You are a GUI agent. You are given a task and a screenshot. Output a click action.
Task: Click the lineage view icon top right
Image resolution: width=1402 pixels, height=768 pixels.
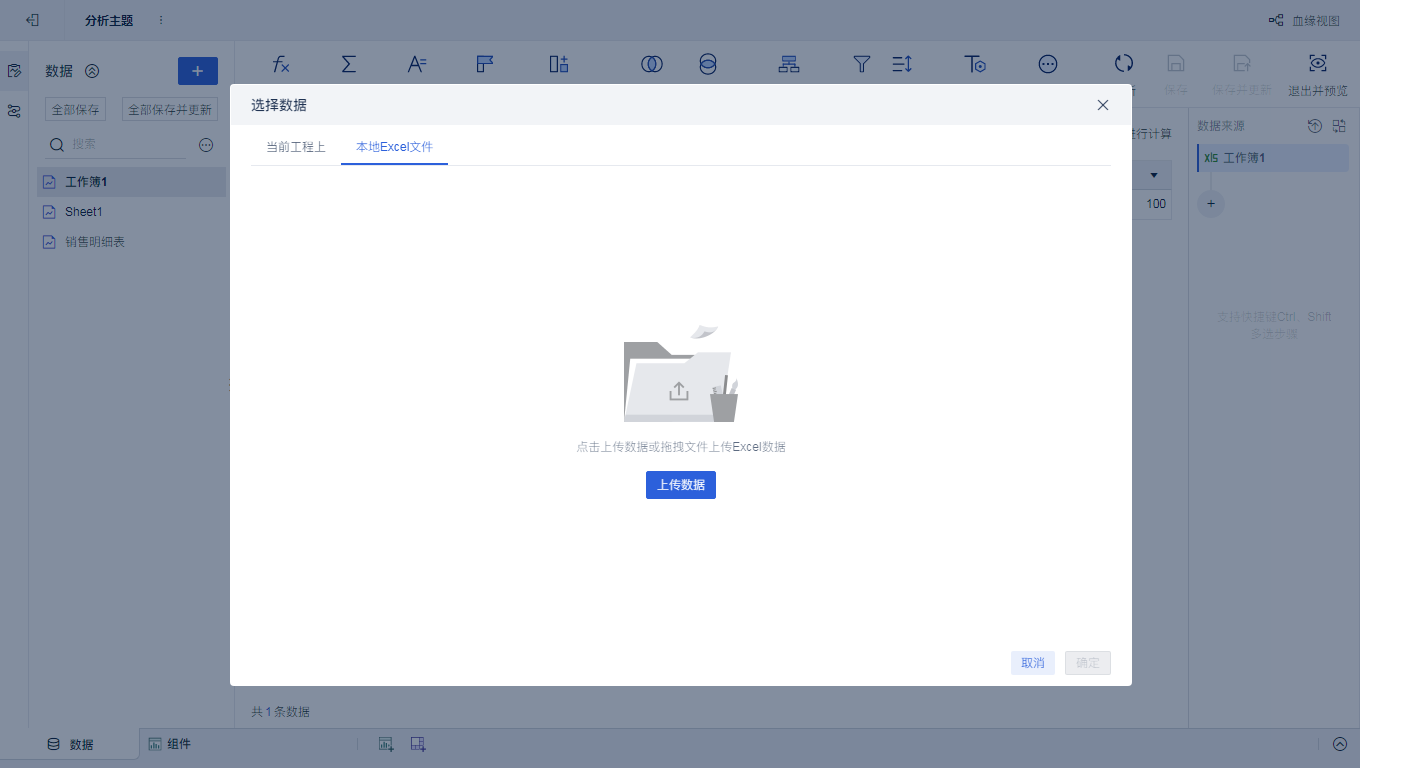(1276, 20)
